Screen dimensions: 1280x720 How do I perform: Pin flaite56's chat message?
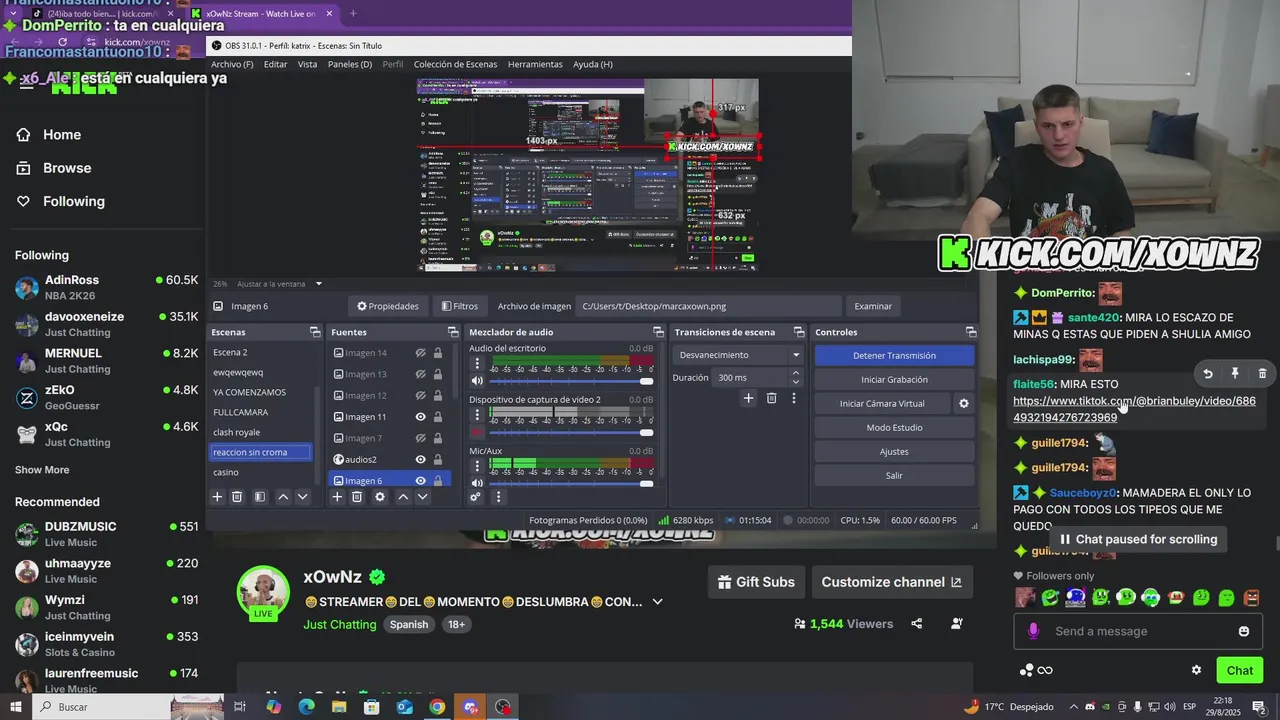(1235, 373)
